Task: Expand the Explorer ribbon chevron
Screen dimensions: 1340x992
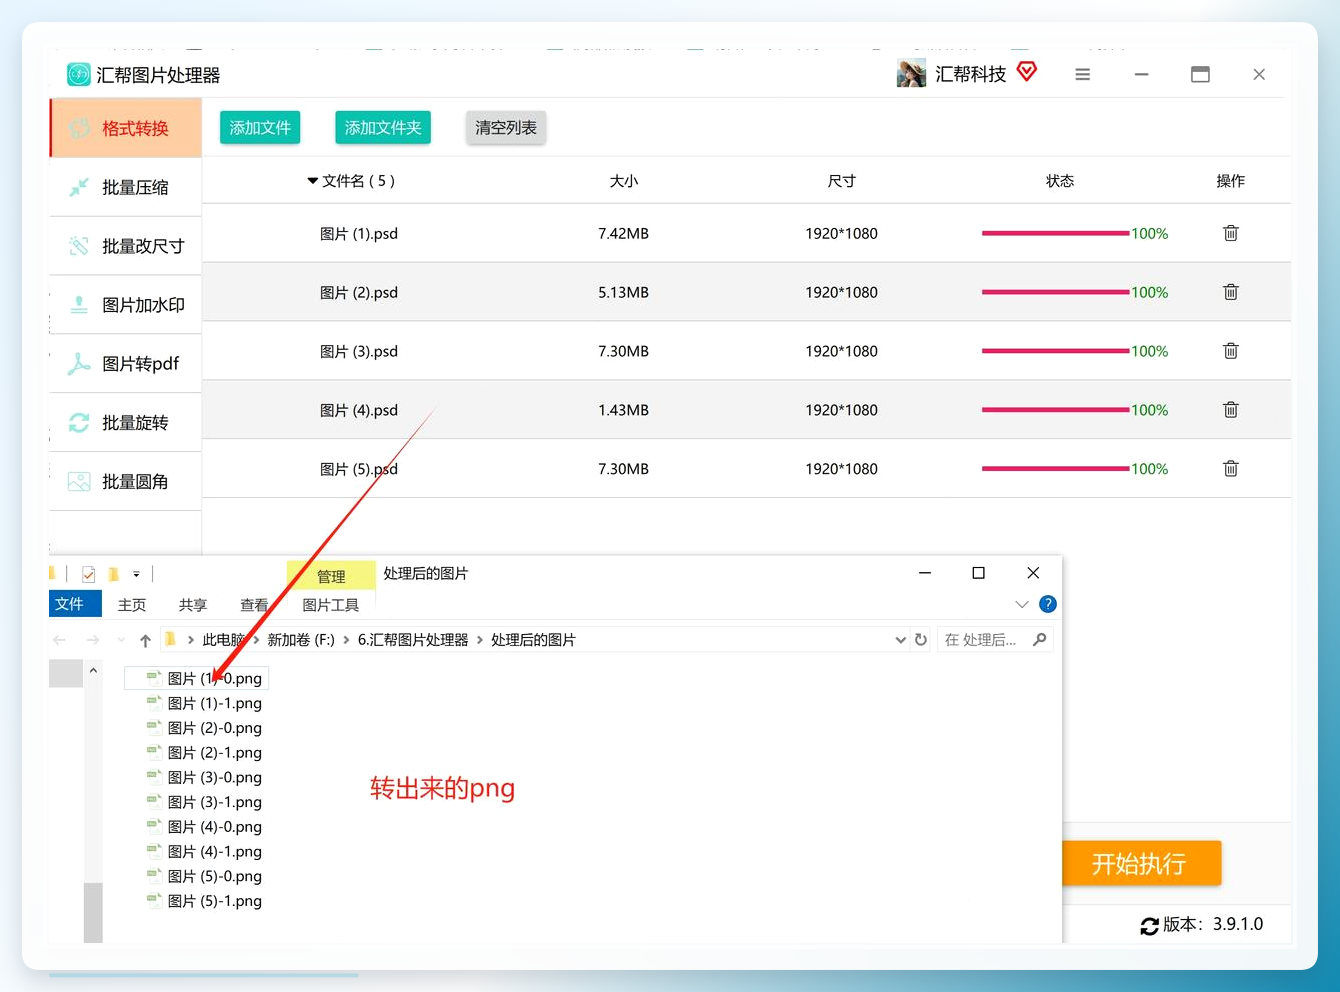Action: point(1021,604)
